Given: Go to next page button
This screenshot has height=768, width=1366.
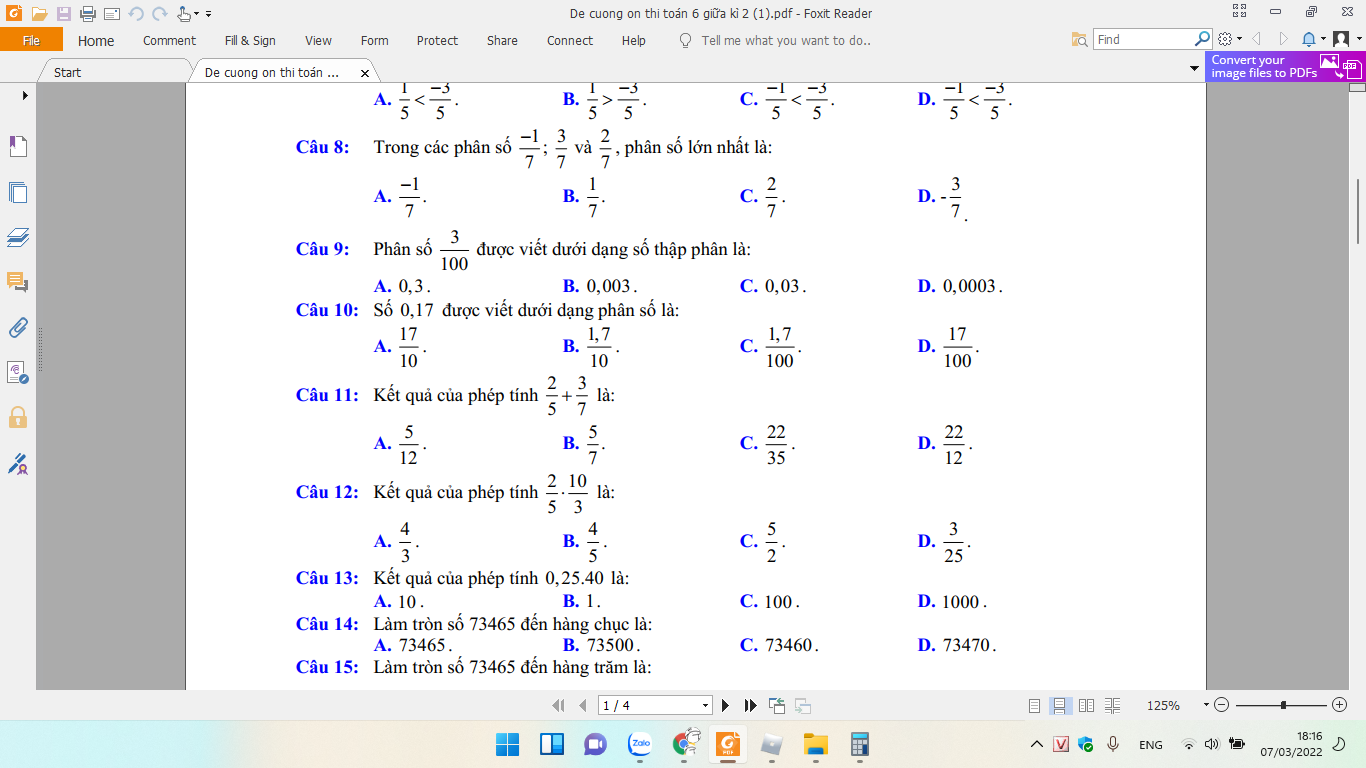Looking at the screenshot, I should pyautogui.click(x=725, y=705).
